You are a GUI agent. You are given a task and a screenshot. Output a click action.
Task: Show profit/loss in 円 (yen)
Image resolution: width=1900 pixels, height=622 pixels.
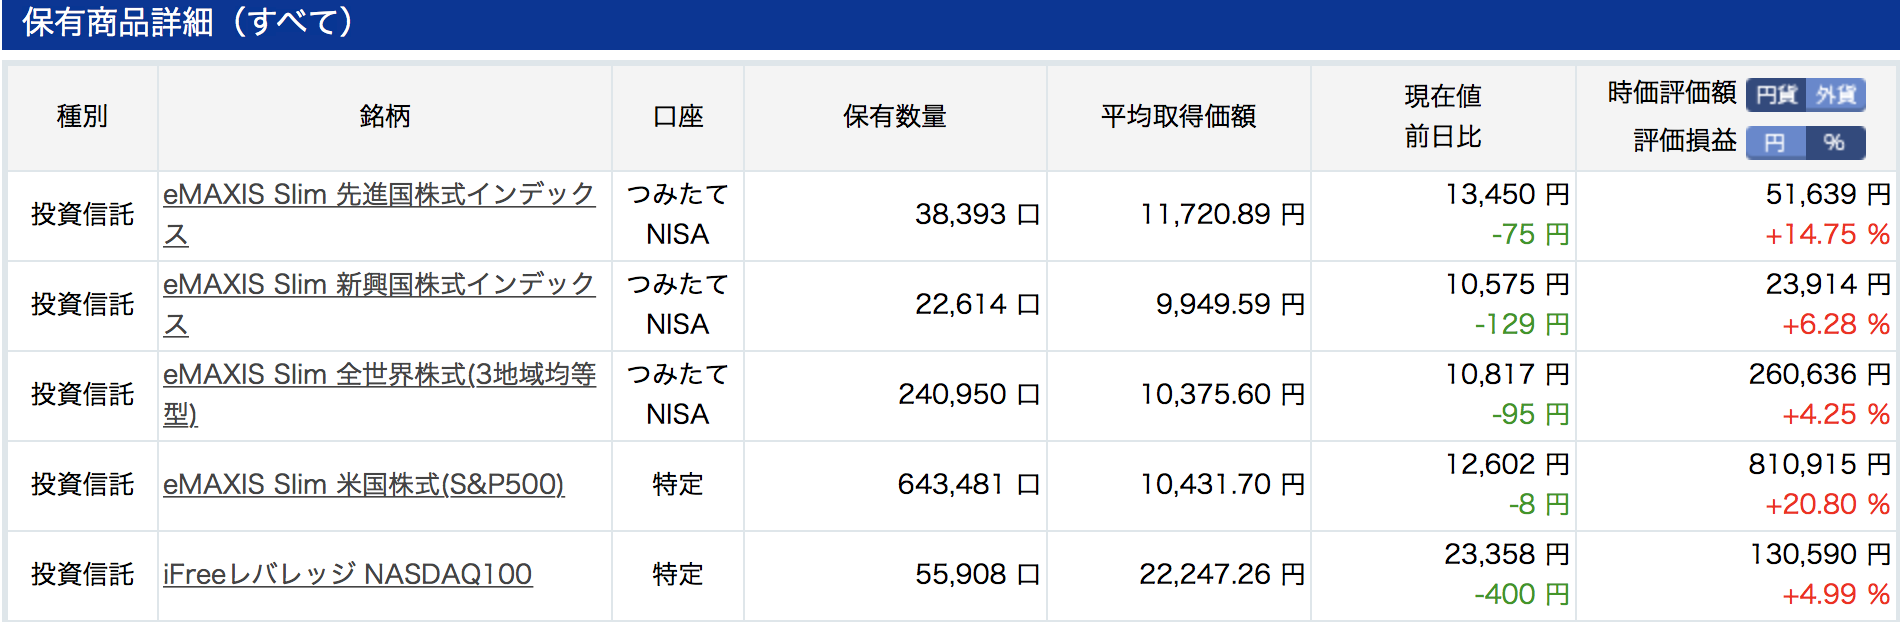pyautogui.click(x=1776, y=143)
